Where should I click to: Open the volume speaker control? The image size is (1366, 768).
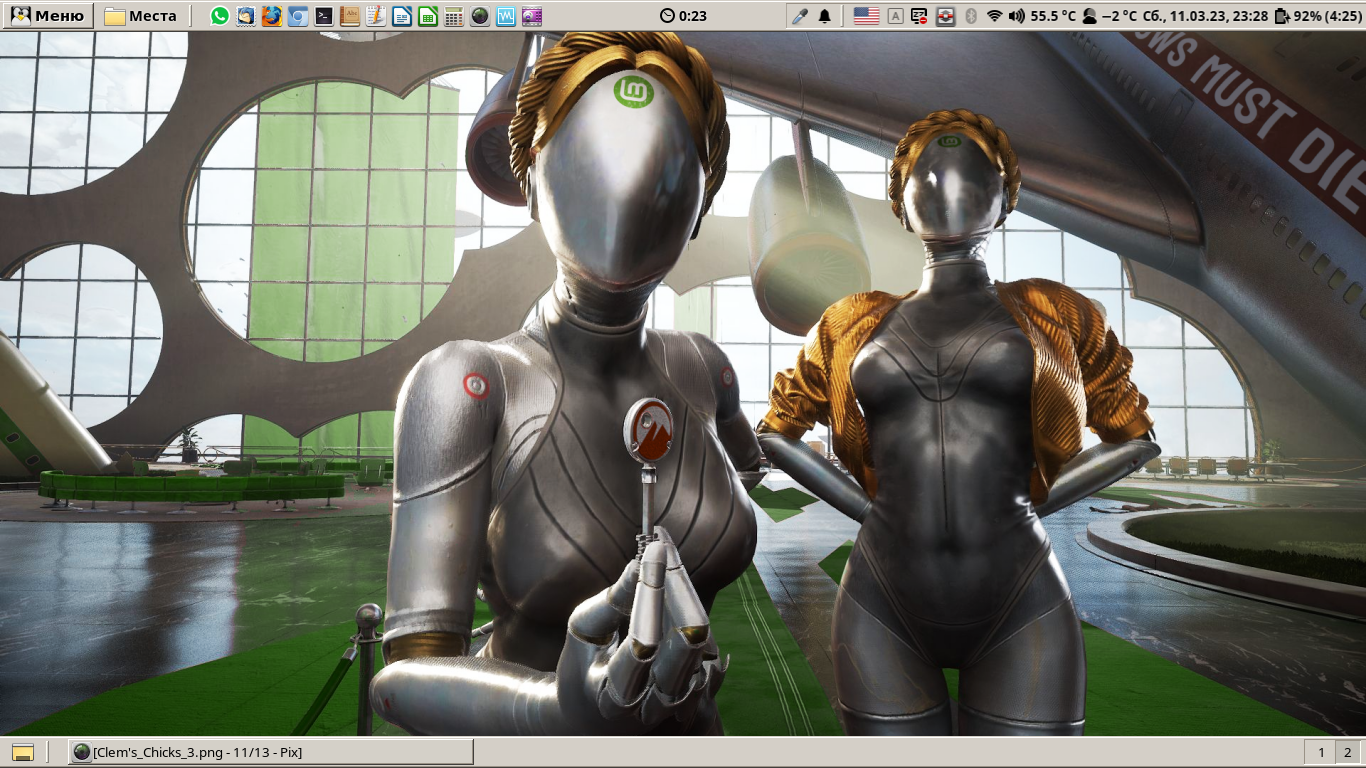1017,16
